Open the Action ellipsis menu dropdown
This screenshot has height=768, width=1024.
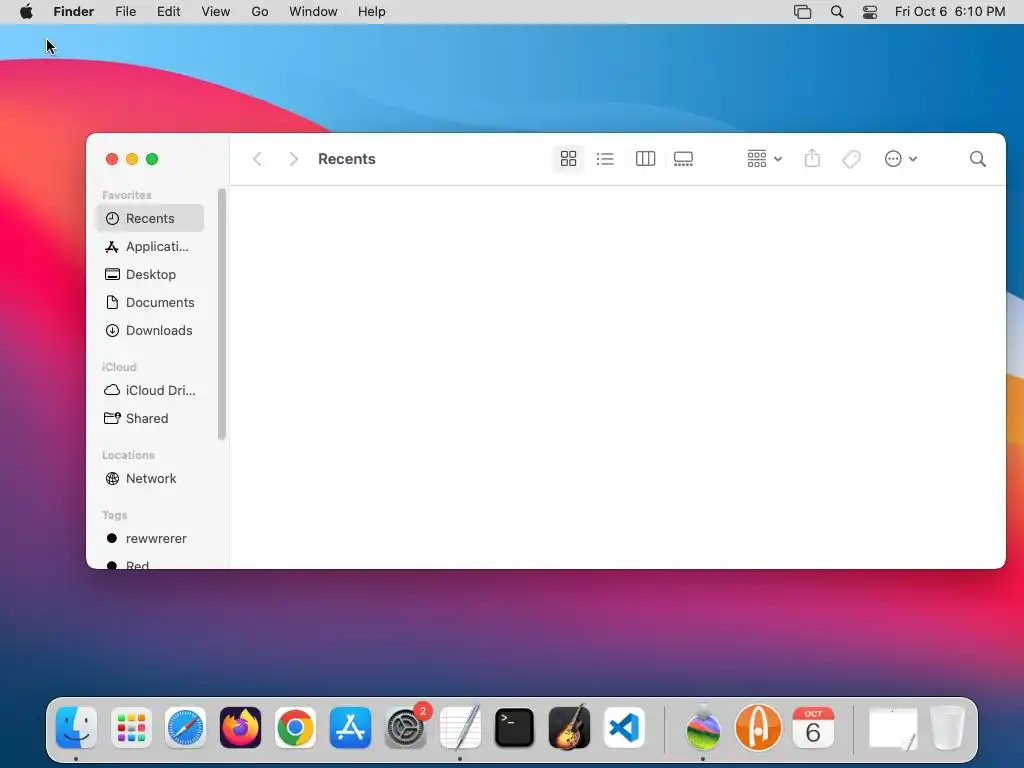click(901, 159)
